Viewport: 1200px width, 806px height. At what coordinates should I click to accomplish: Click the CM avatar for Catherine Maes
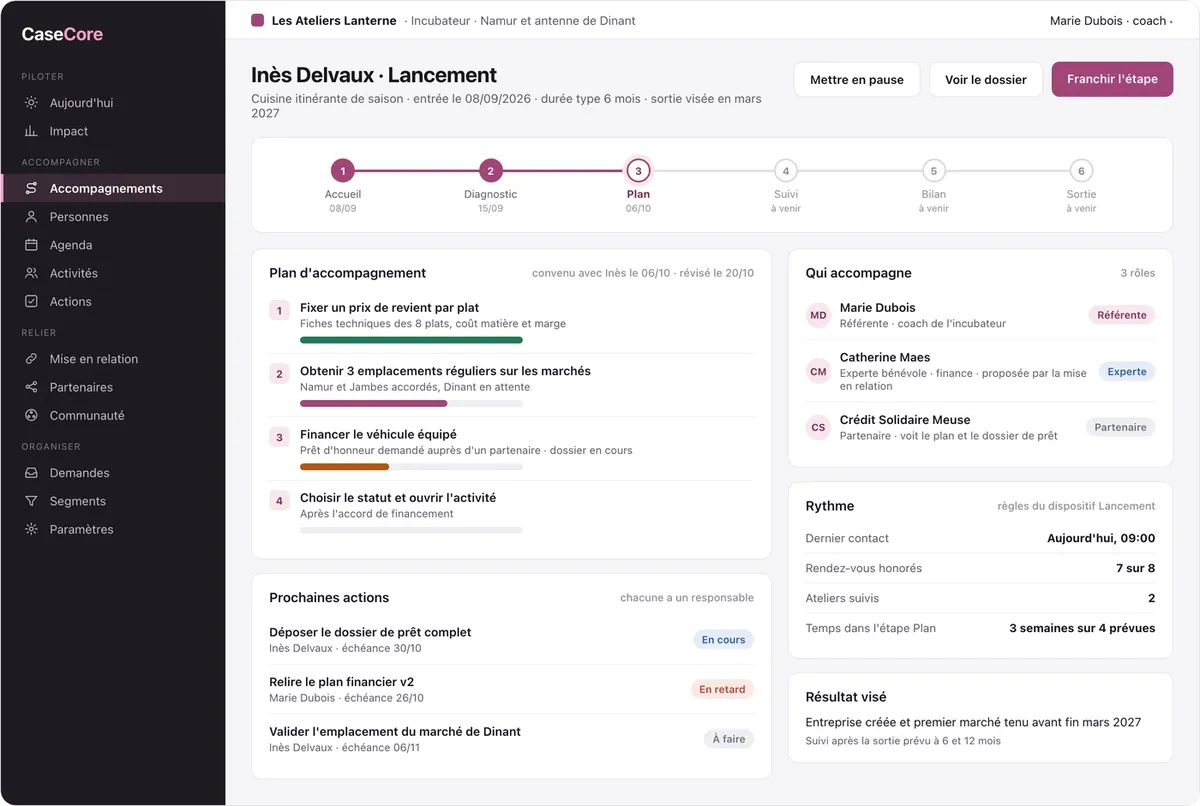pos(818,371)
